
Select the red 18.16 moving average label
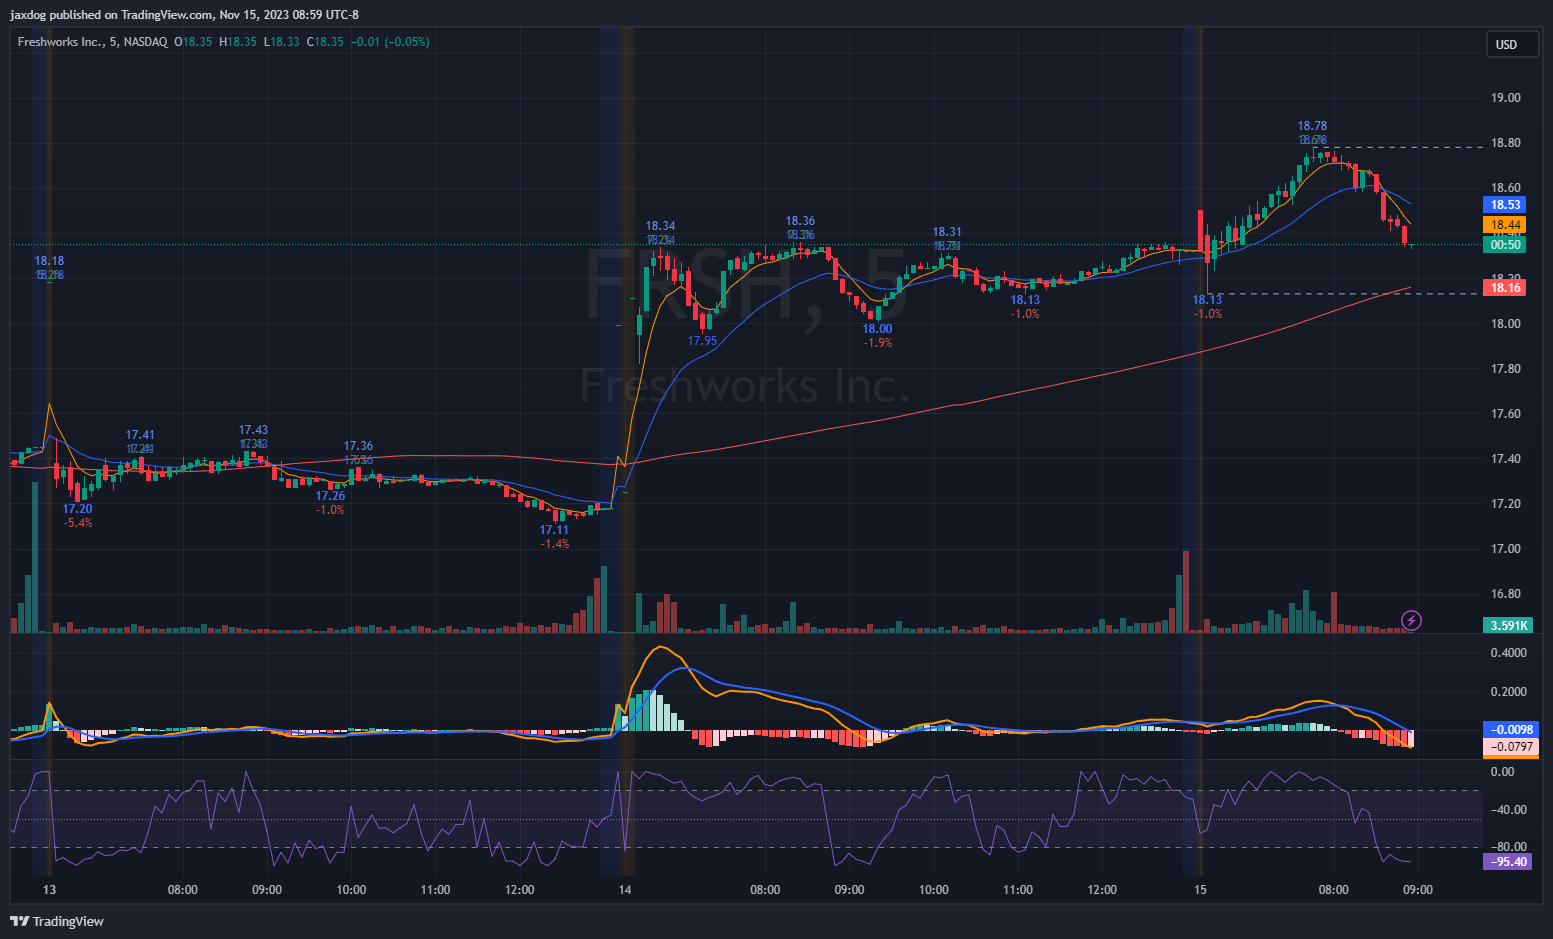[1506, 288]
